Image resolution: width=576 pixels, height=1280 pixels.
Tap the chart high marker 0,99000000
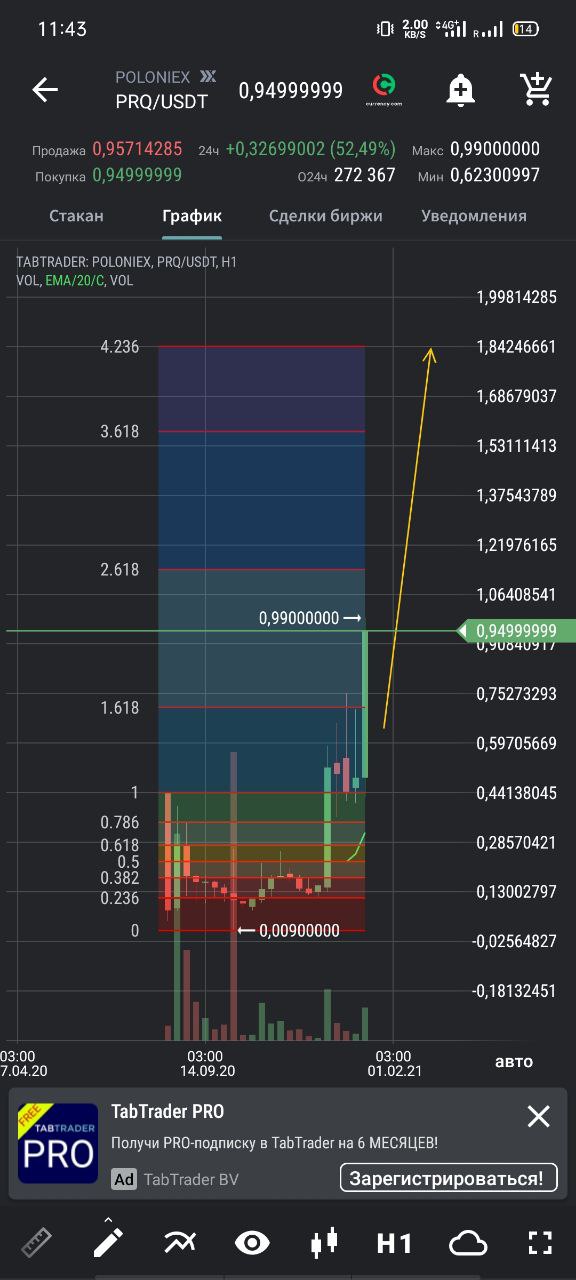tap(309, 619)
